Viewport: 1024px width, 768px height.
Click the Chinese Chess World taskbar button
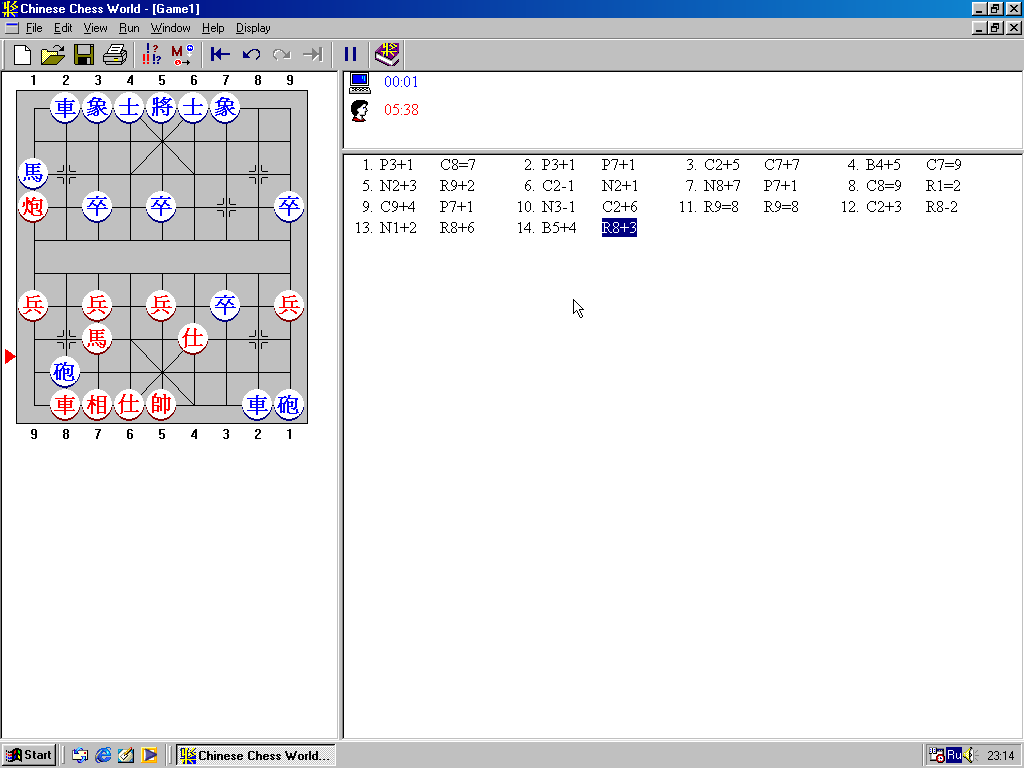click(256, 755)
